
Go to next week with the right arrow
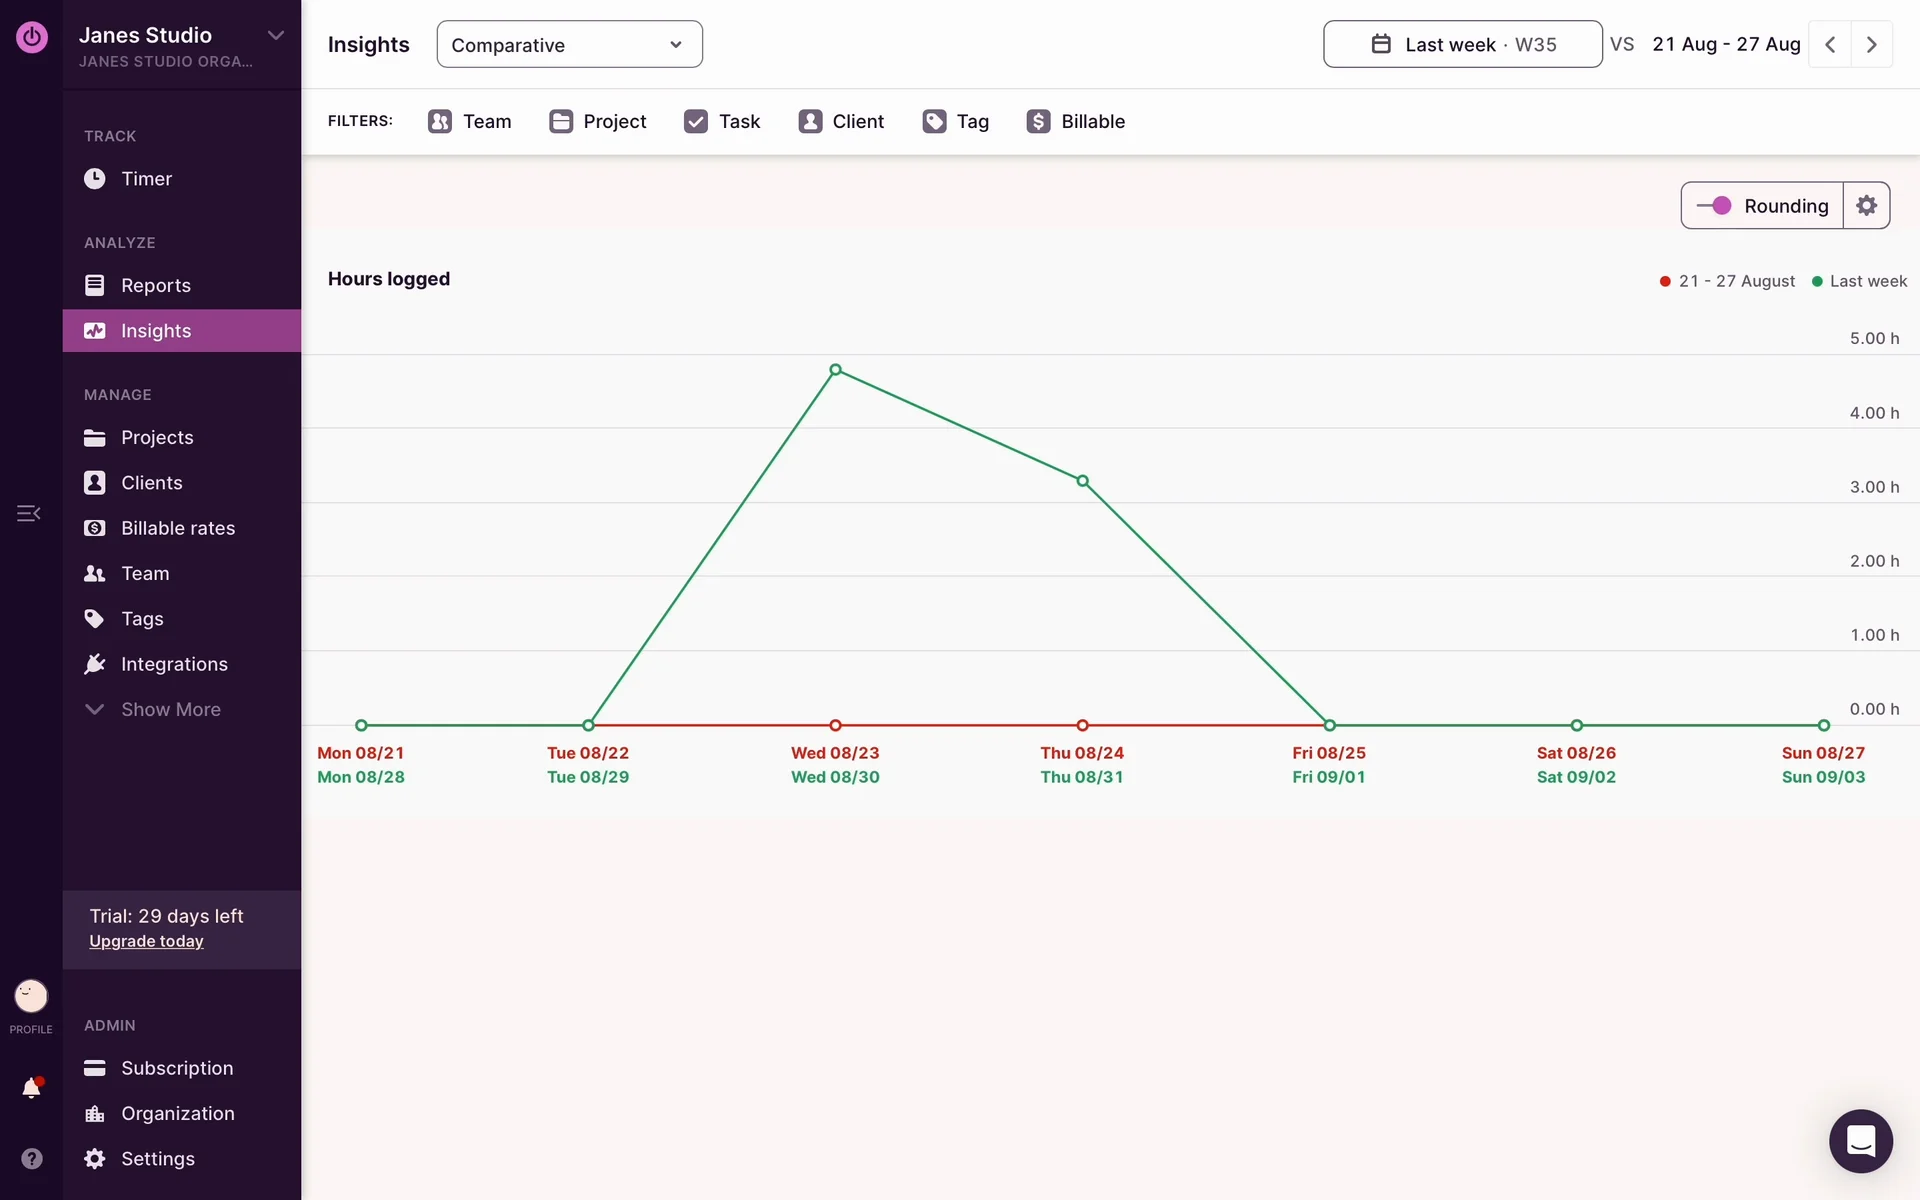[1871, 44]
